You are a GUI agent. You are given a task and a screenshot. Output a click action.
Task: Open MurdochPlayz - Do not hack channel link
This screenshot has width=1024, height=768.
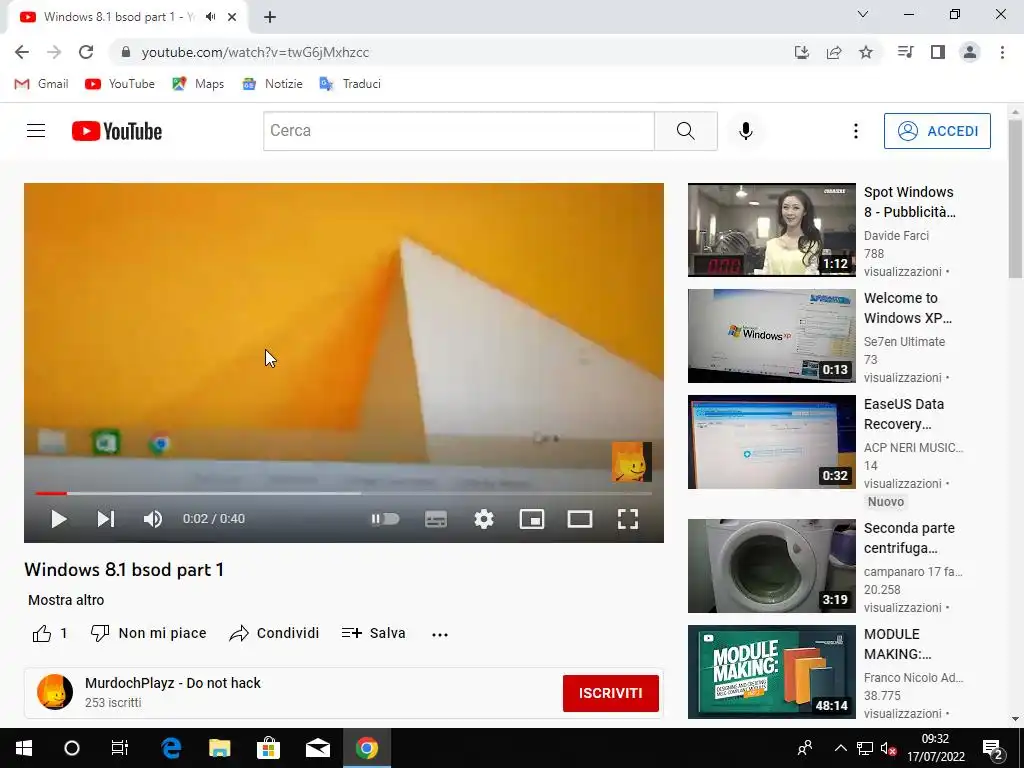pos(172,683)
